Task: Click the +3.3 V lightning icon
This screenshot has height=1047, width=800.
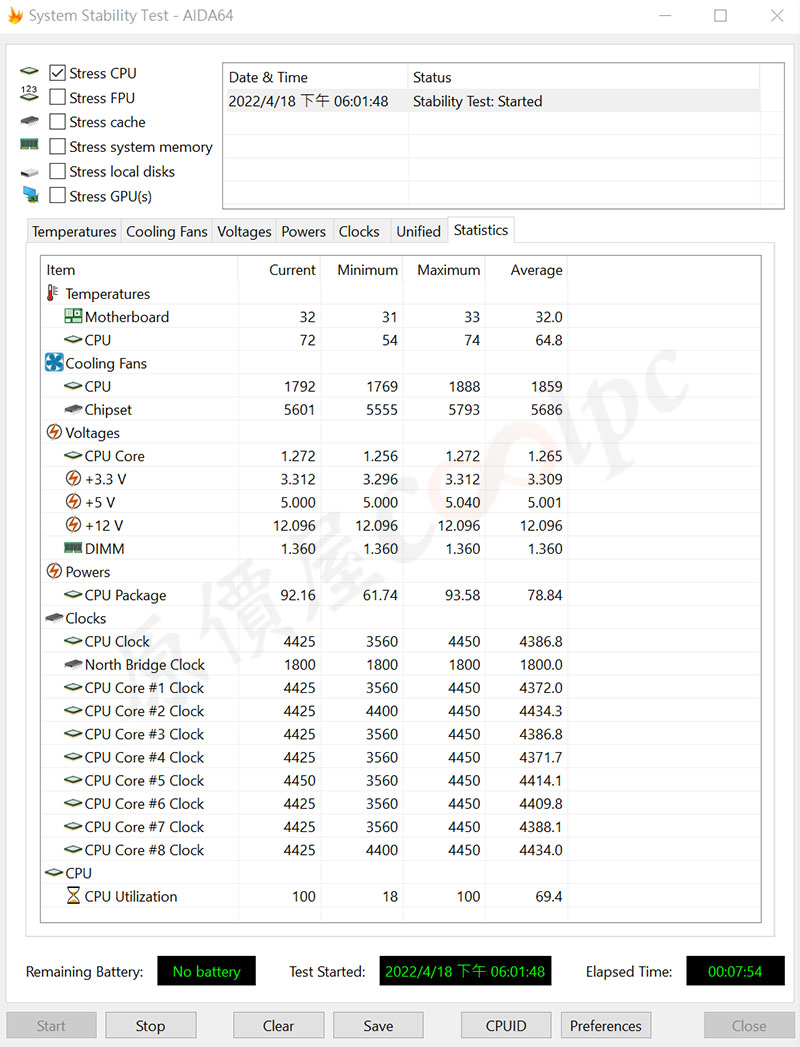Action: pos(73,478)
